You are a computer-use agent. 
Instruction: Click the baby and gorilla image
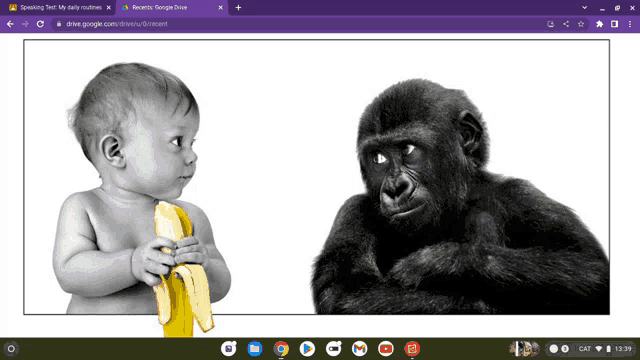click(x=316, y=177)
